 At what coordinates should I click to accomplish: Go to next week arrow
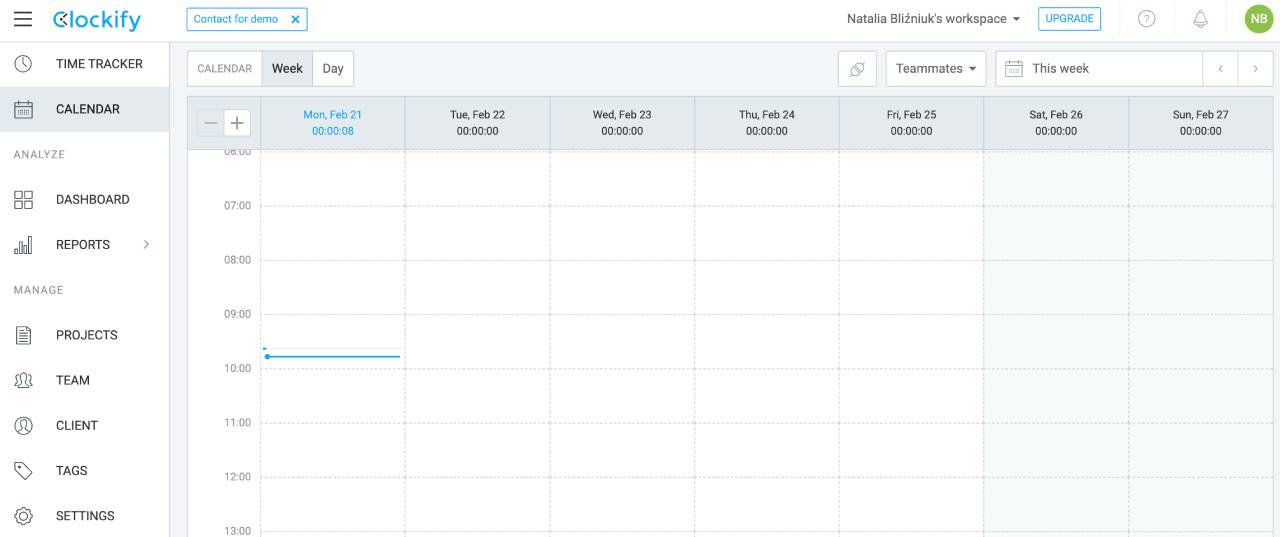(x=1255, y=69)
